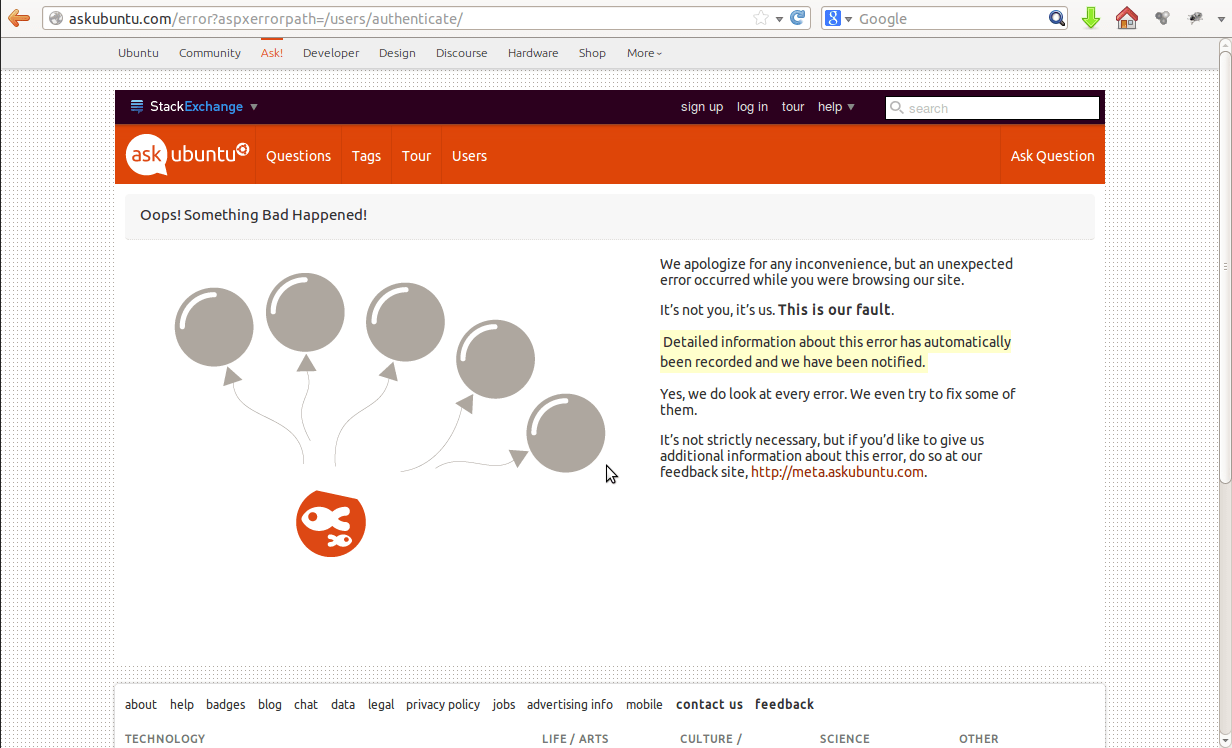
Task: Open the help dropdown in the header
Action: (836, 107)
